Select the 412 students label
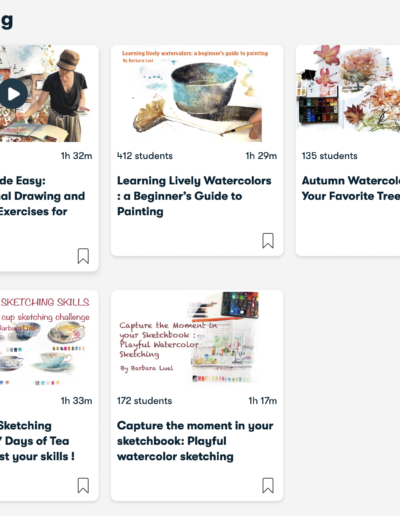Screen dimensions: 400x516 [x=145, y=156]
